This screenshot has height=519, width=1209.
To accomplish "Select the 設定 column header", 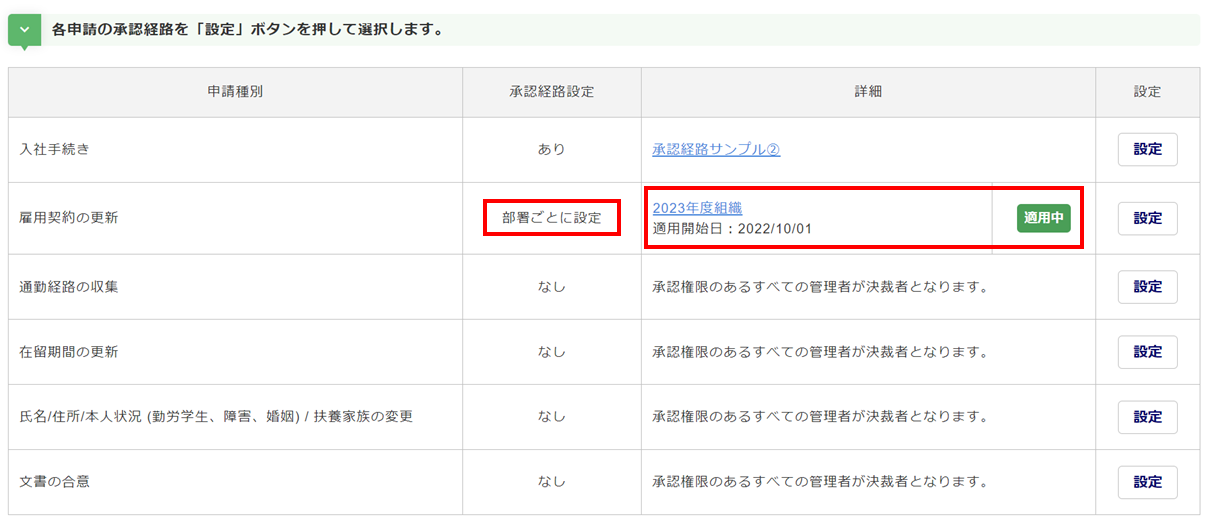I will (1147, 92).
